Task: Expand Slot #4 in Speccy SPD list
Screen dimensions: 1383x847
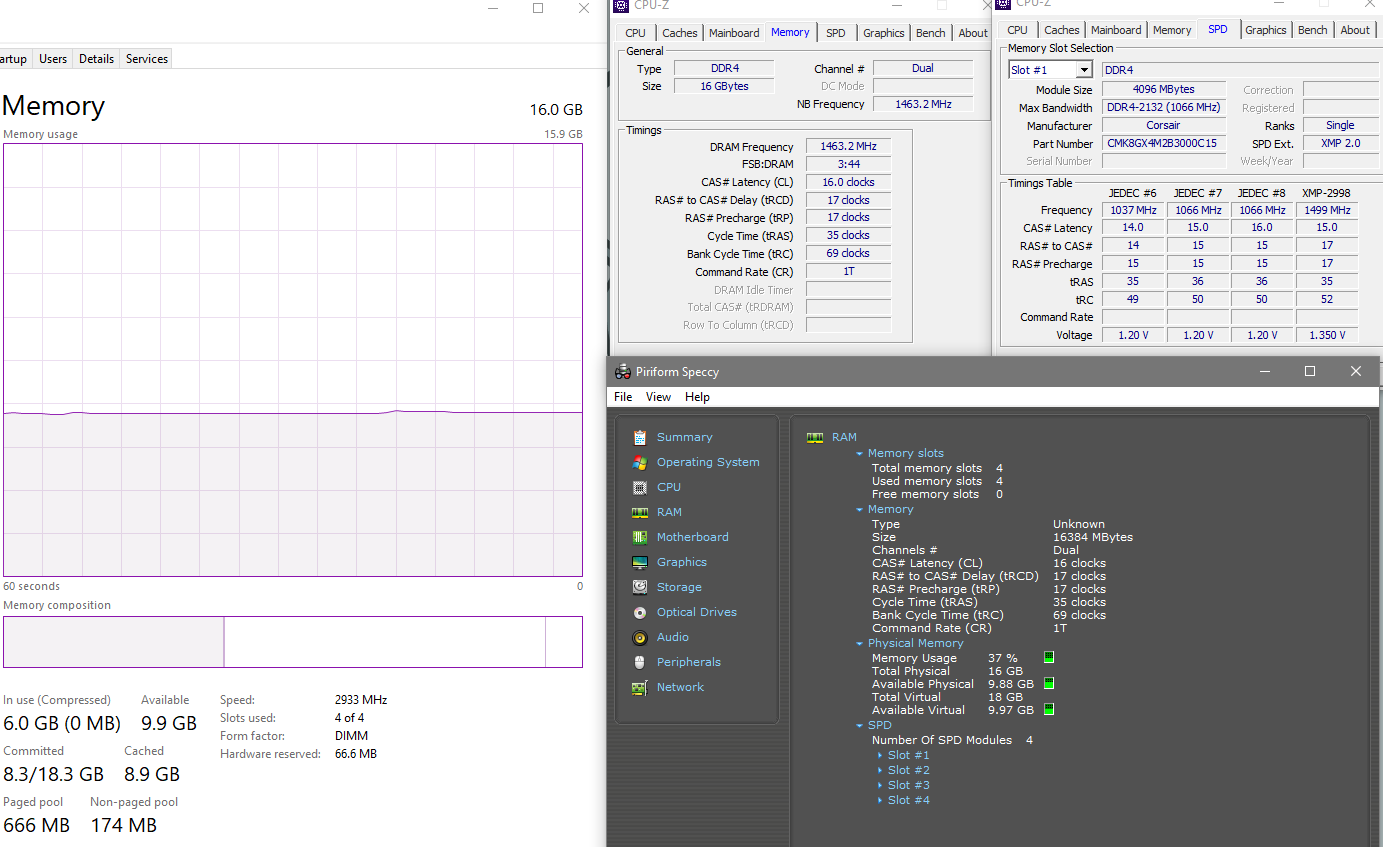Action: click(880, 800)
